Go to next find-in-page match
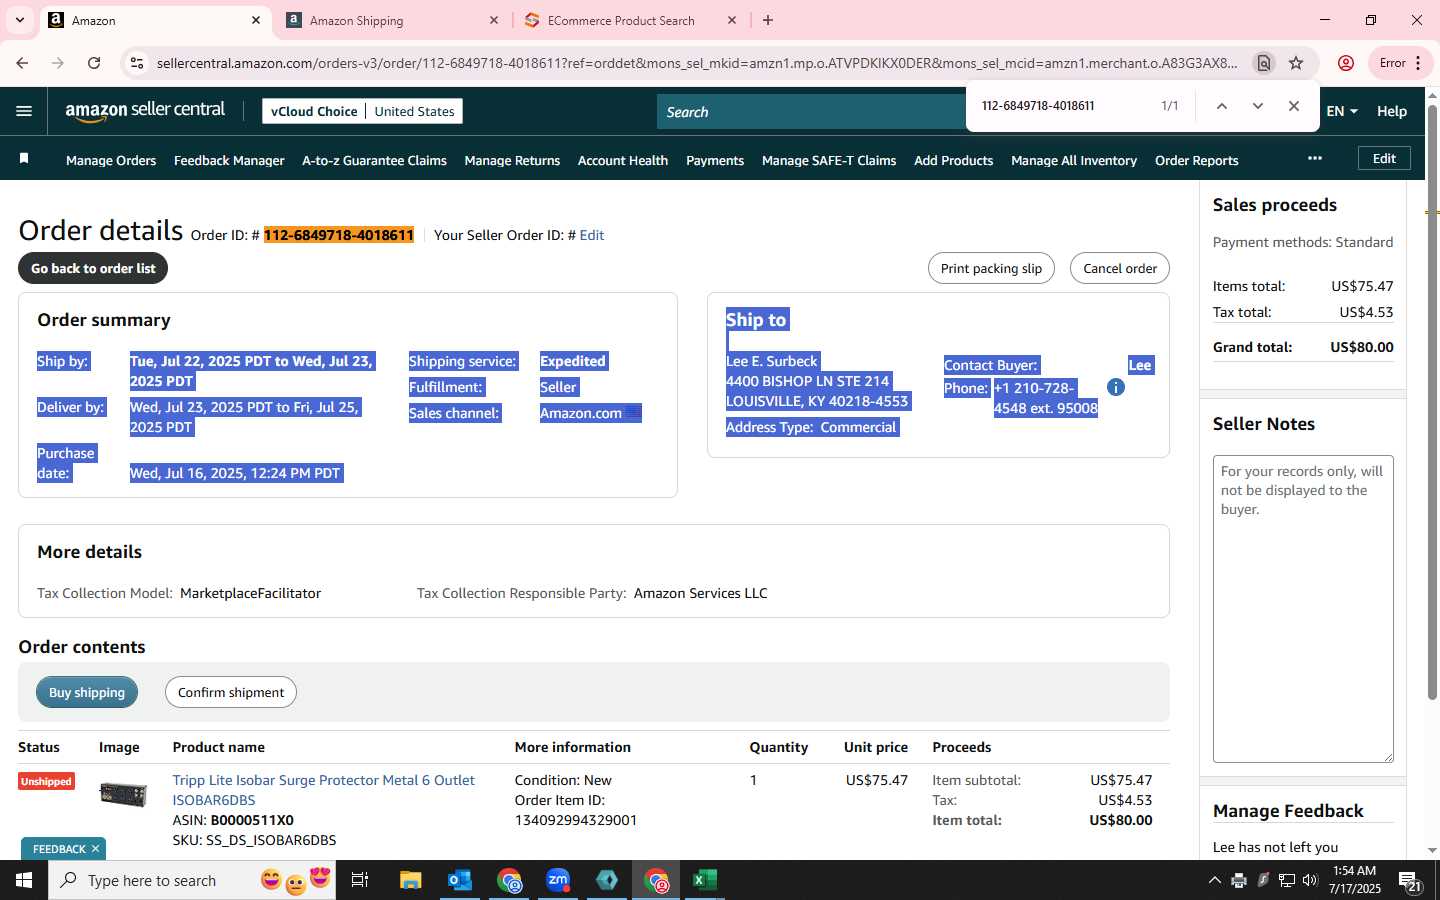This screenshot has height=900, width=1440. tap(1257, 106)
